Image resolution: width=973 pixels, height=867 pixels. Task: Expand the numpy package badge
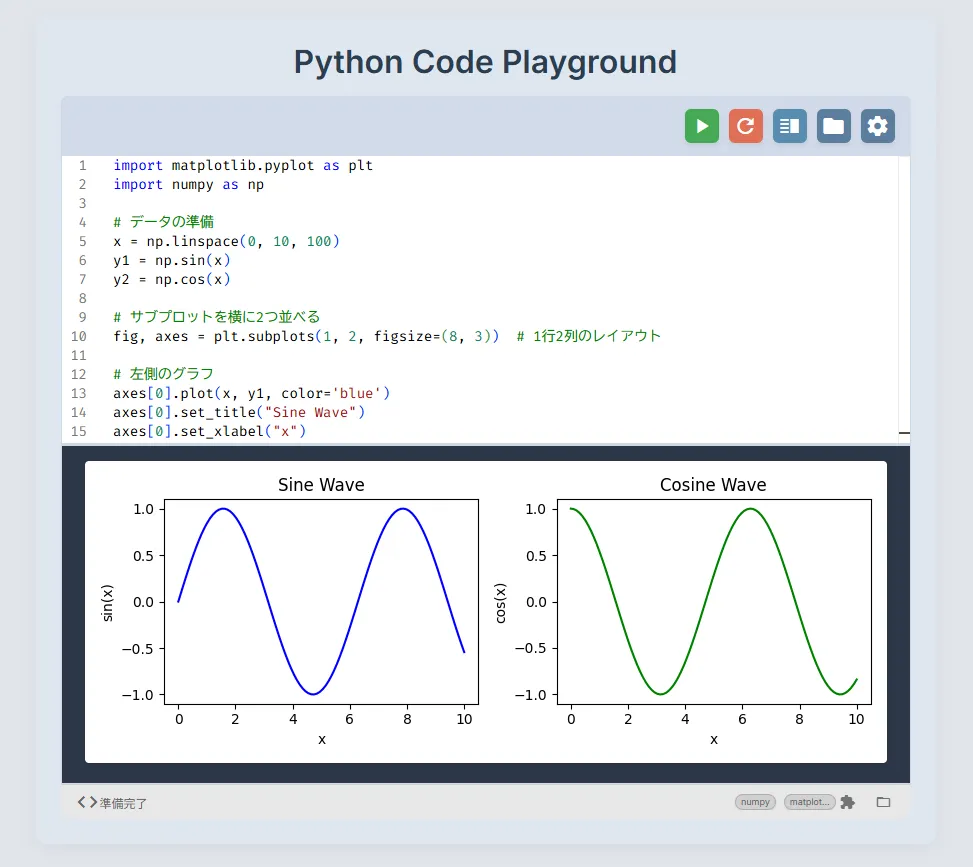pos(755,802)
